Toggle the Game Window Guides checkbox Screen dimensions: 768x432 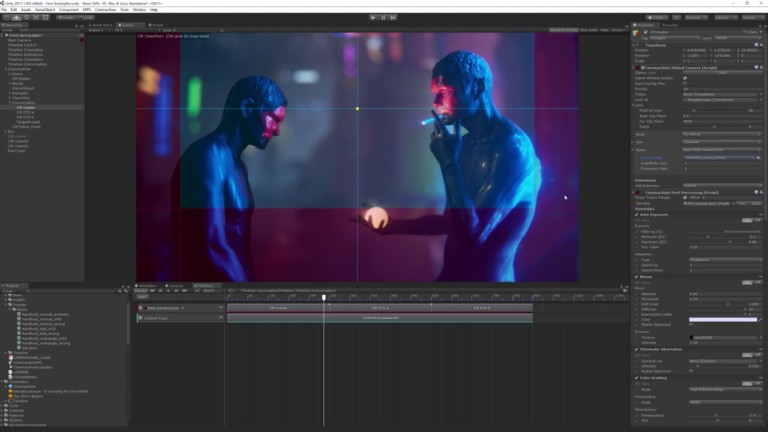pyautogui.click(x=685, y=78)
